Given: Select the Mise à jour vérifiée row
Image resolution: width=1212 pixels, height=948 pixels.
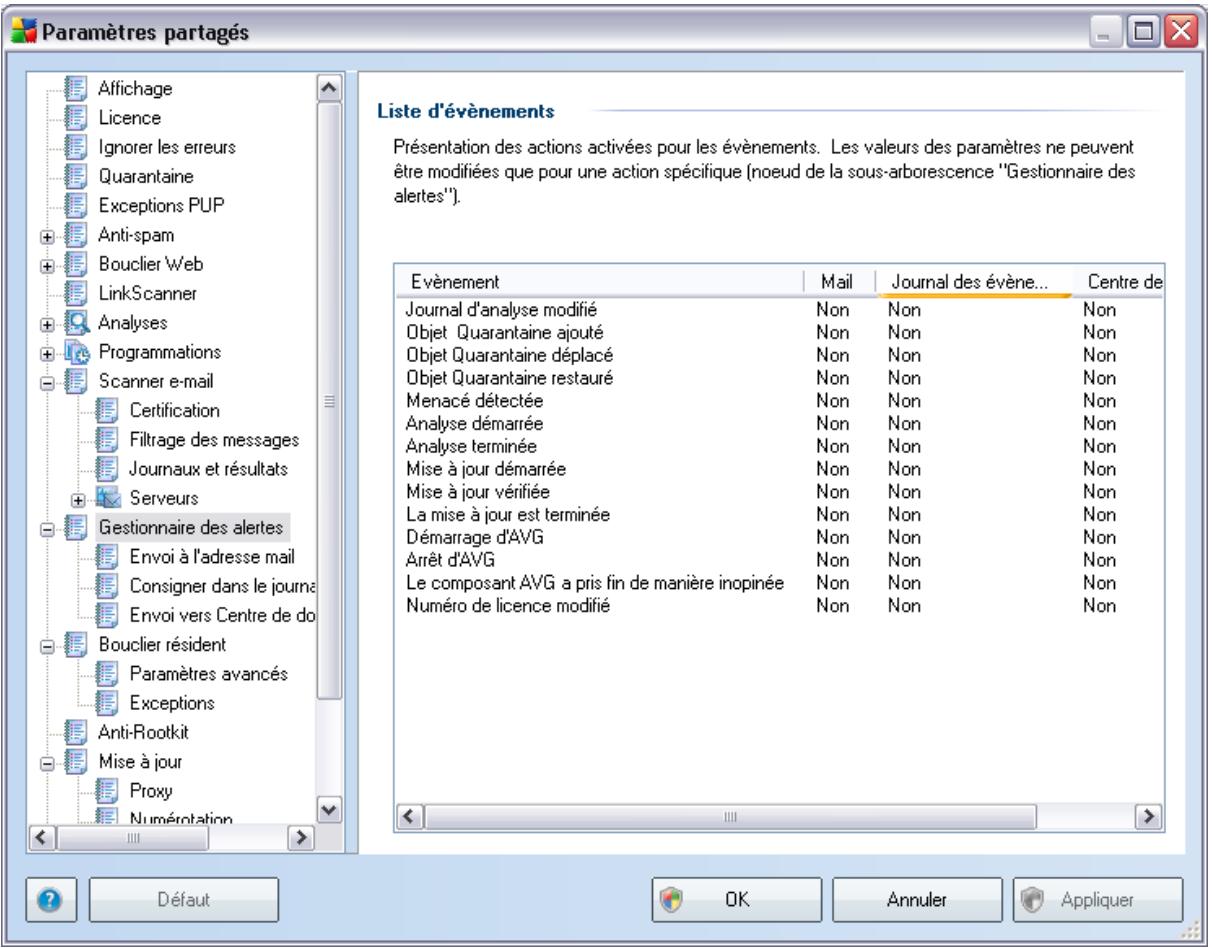Looking at the screenshot, I should tap(777, 492).
